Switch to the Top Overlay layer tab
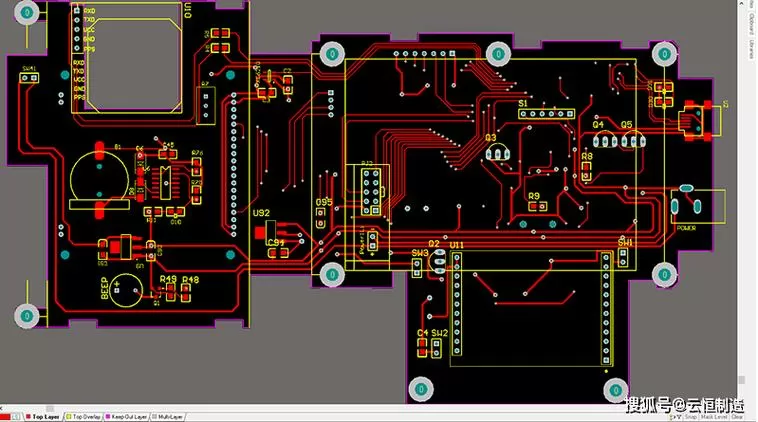758x422 pixels. [x=83, y=417]
